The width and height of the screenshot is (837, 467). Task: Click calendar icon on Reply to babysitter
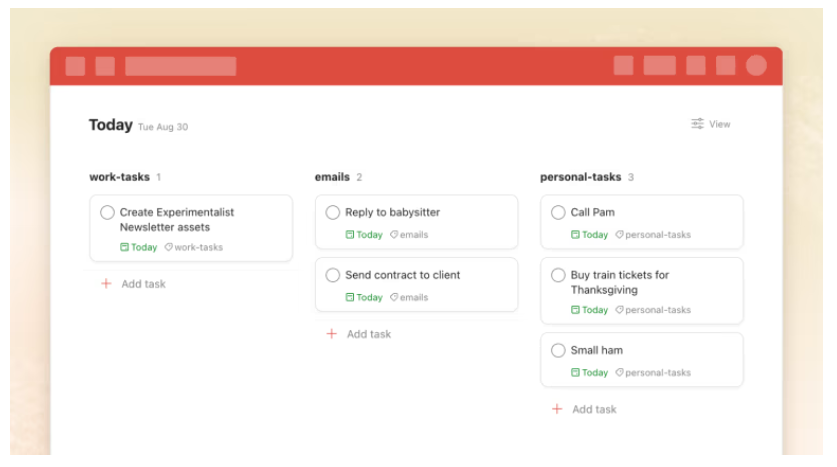350,234
